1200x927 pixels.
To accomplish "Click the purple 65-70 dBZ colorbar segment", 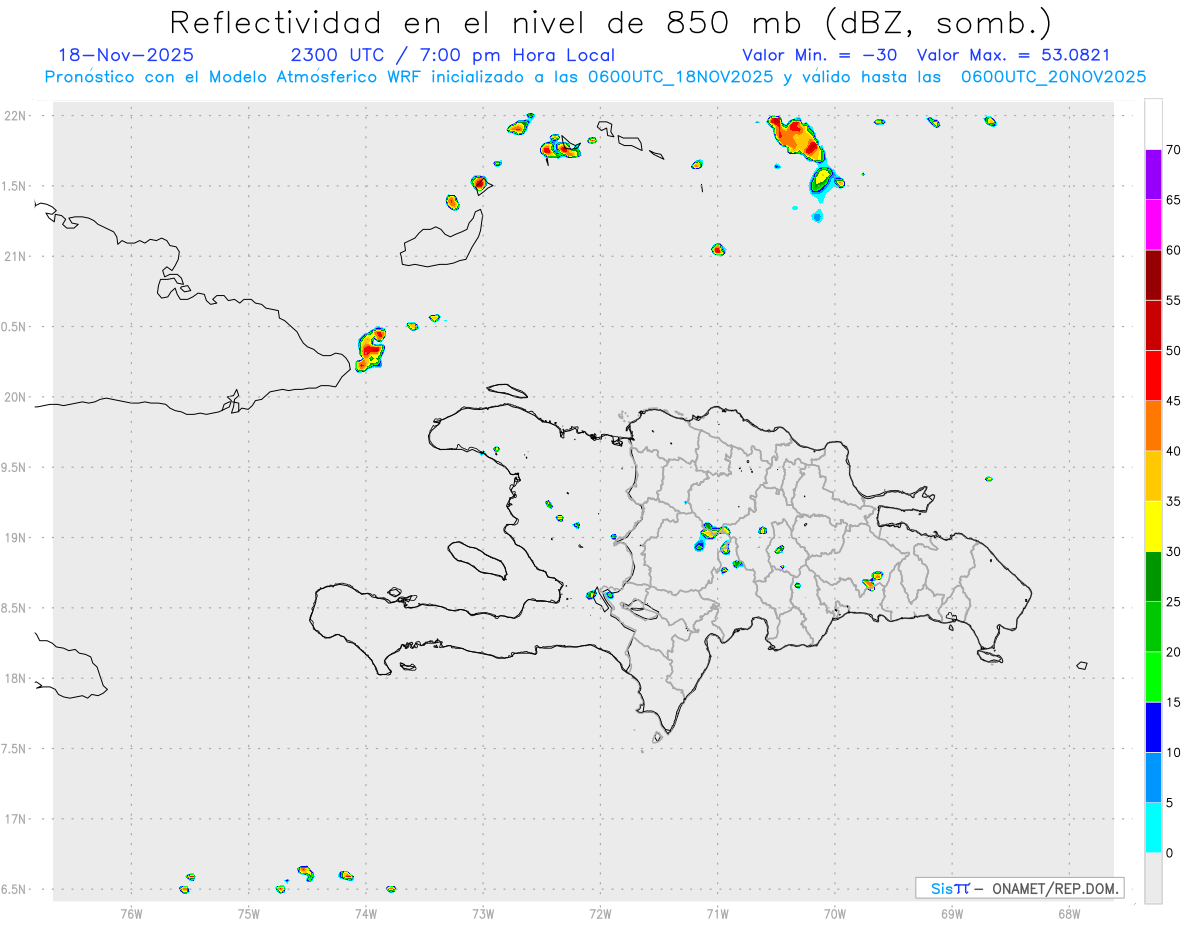I will pos(1153,175).
